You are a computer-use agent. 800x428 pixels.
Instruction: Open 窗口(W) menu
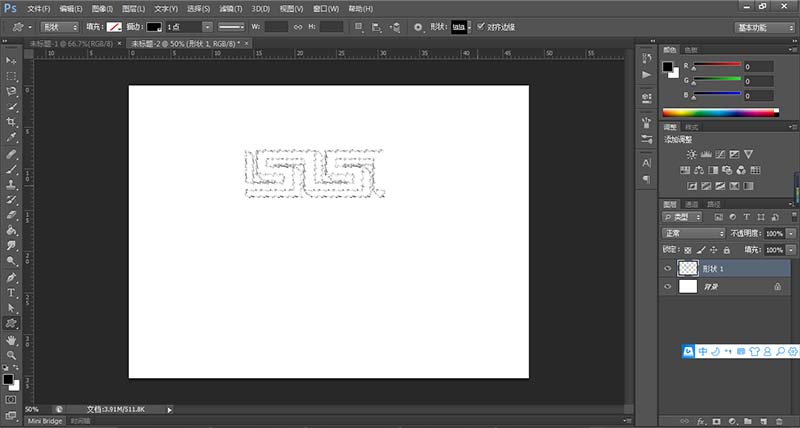click(326, 9)
